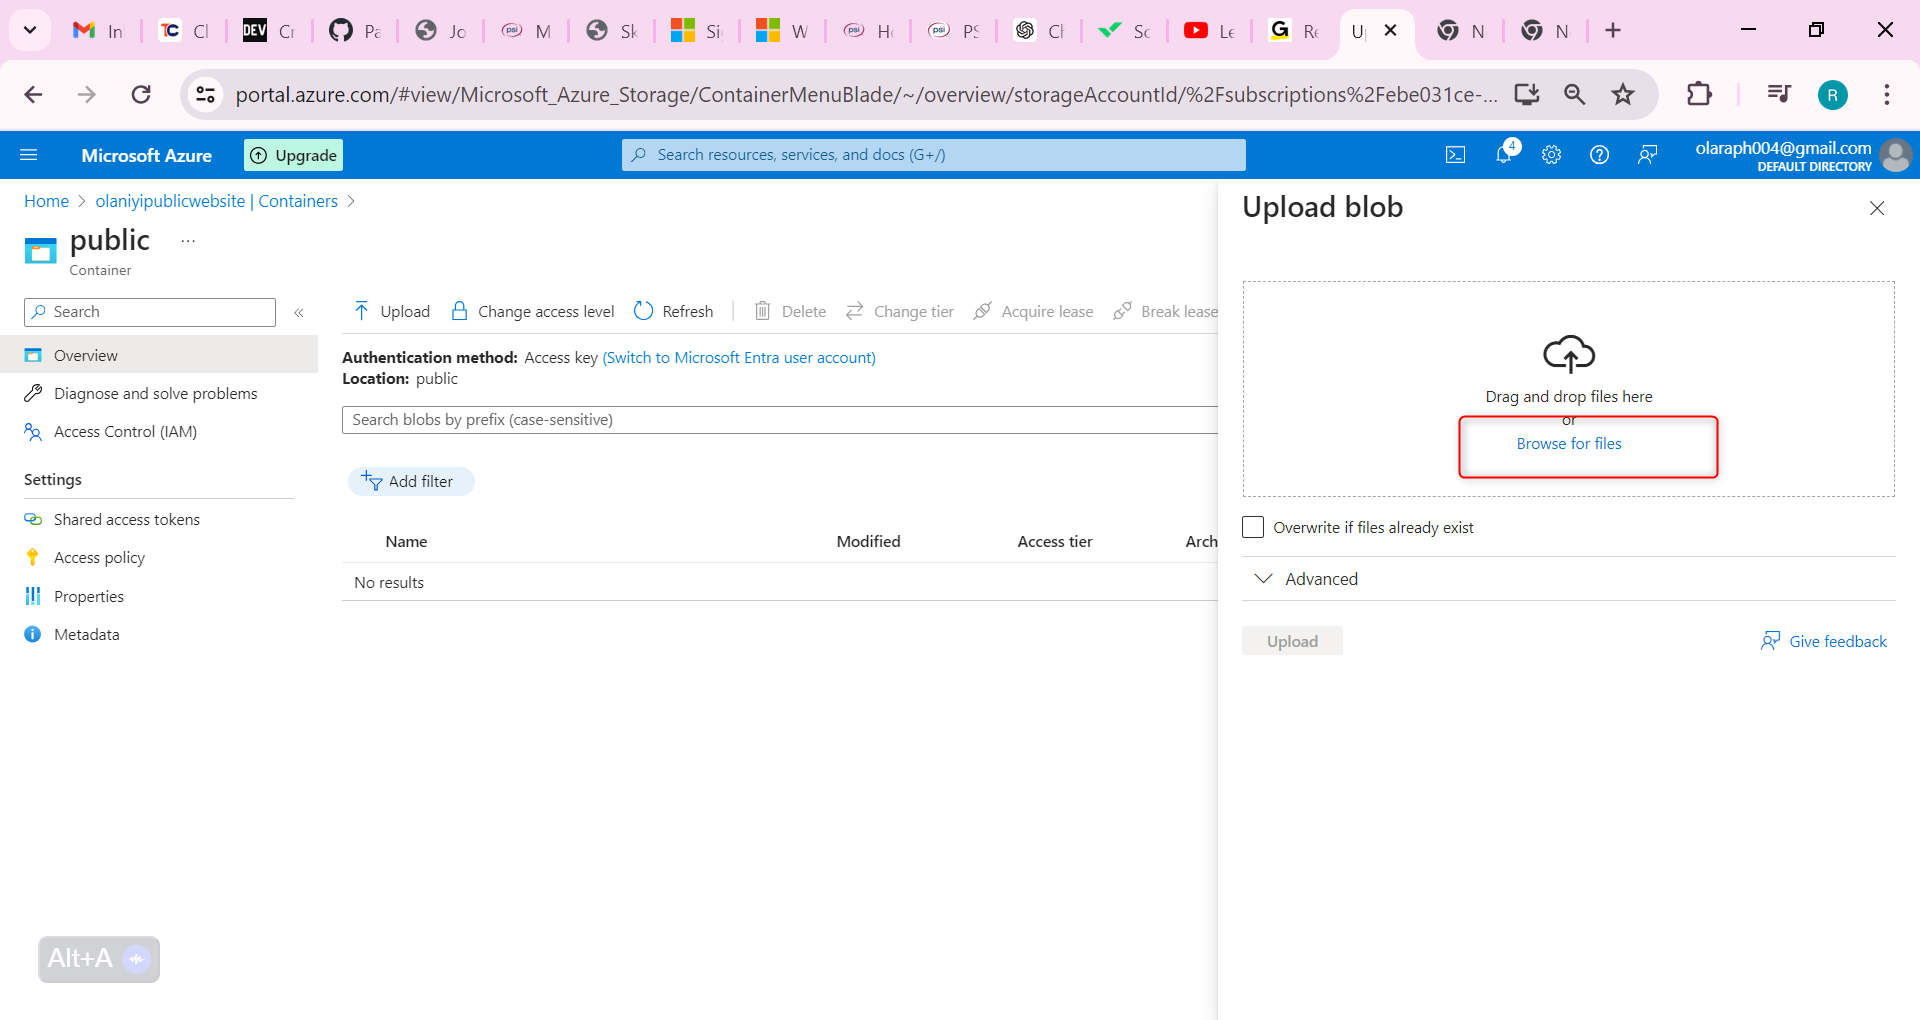Click Upload in the container toolbar
1920x1020 pixels.
pos(392,312)
